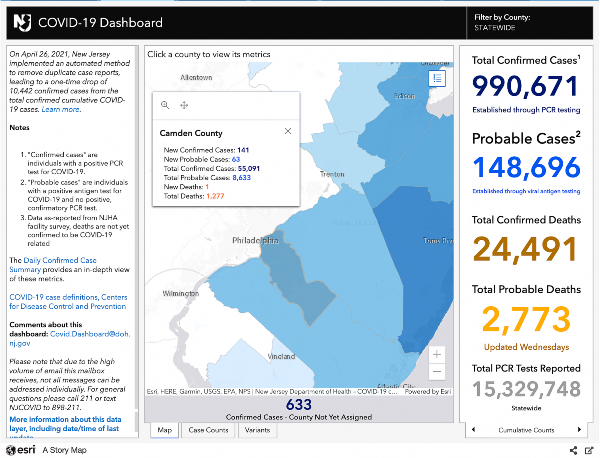Click the Vineland map label
The height and width of the screenshot is (458, 600).
tap(281, 356)
